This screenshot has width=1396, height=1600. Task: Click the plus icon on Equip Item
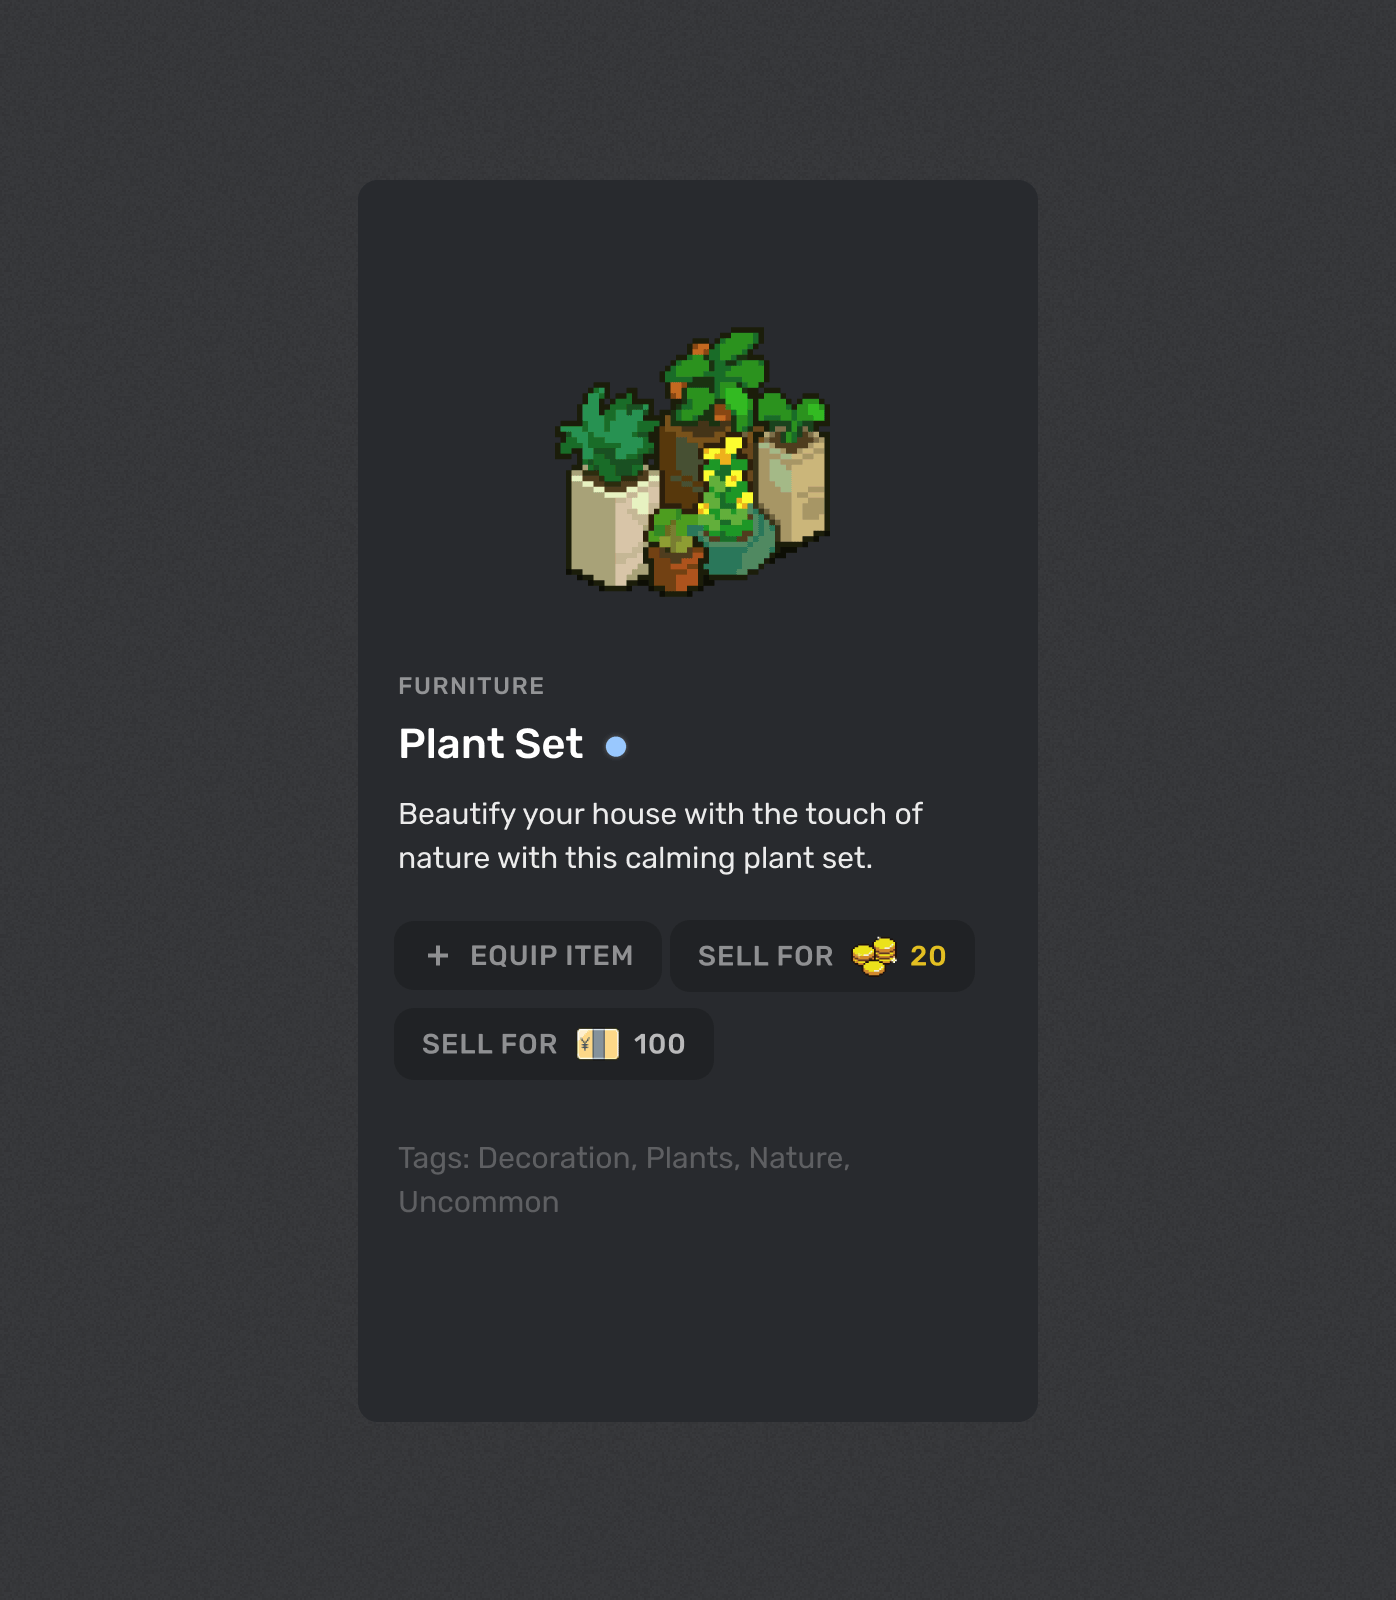(438, 956)
